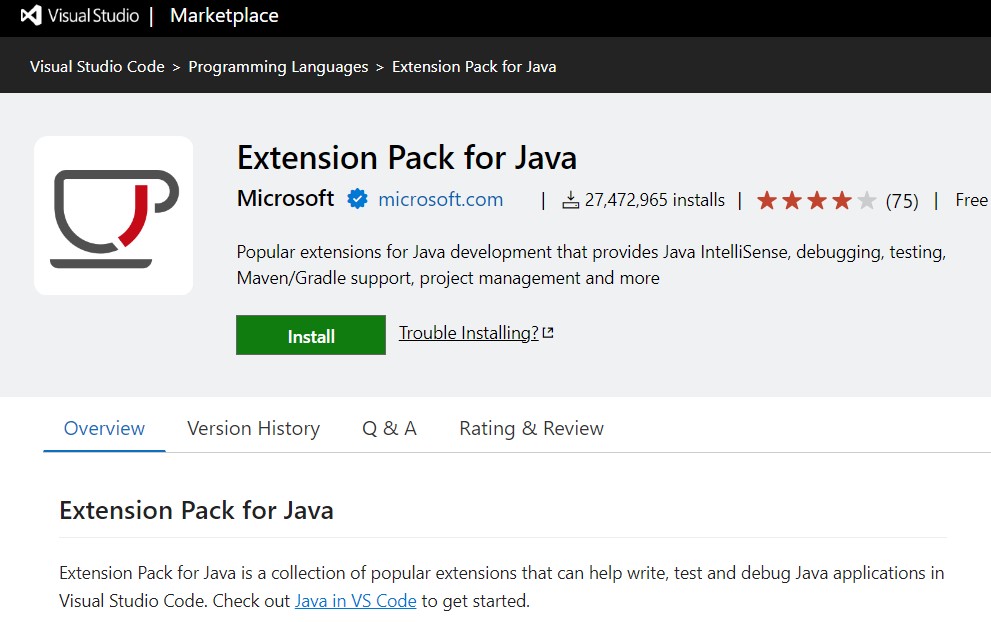Switch to the Version History tab
The width and height of the screenshot is (991, 622).
pyautogui.click(x=253, y=429)
